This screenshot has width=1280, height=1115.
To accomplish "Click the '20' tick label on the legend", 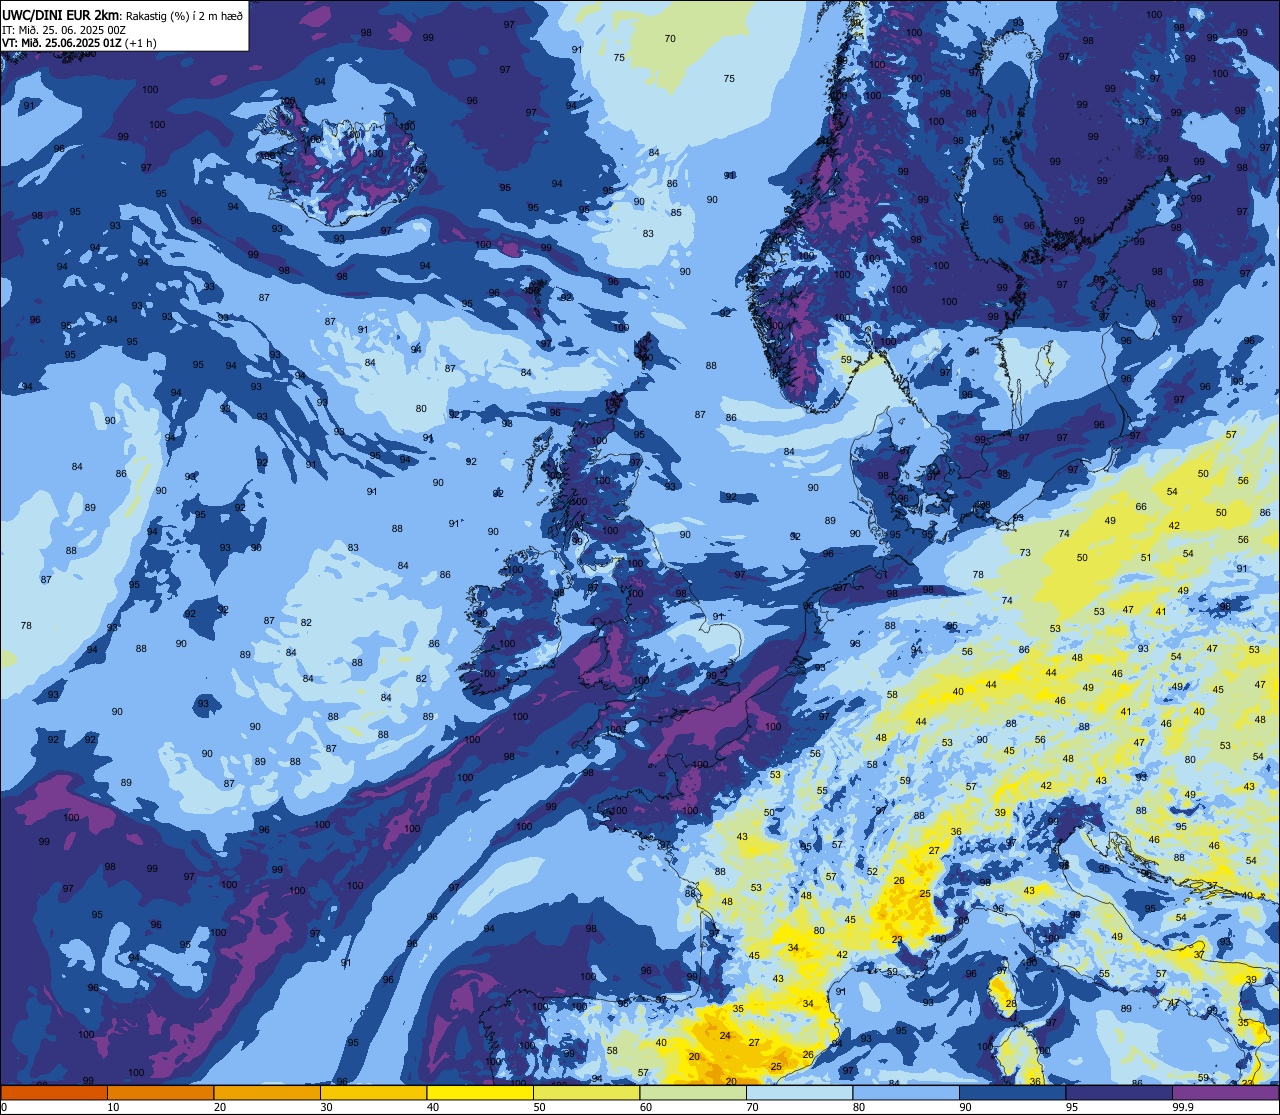I will click(220, 1107).
